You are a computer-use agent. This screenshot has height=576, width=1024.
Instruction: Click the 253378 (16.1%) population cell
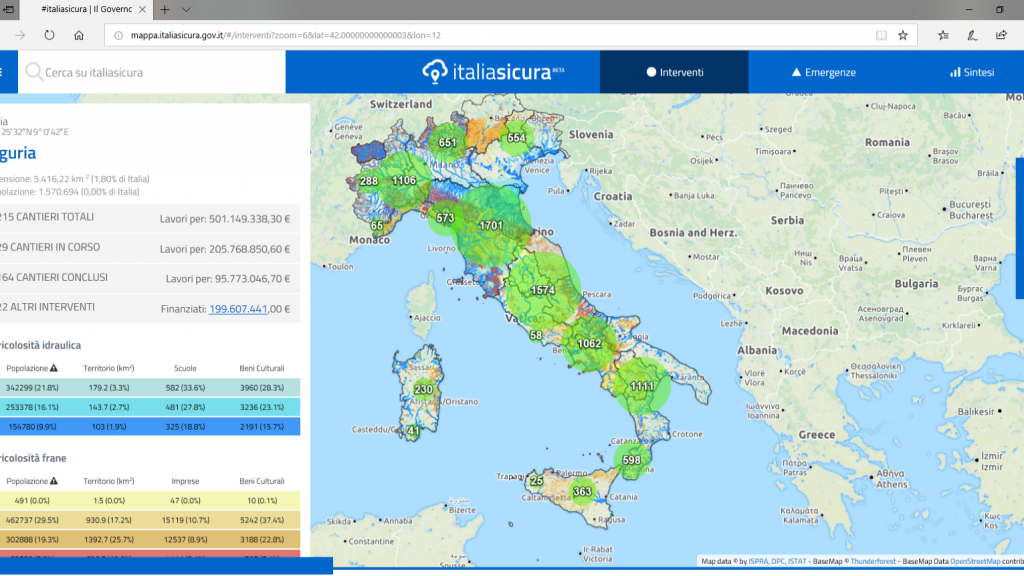click(31, 408)
